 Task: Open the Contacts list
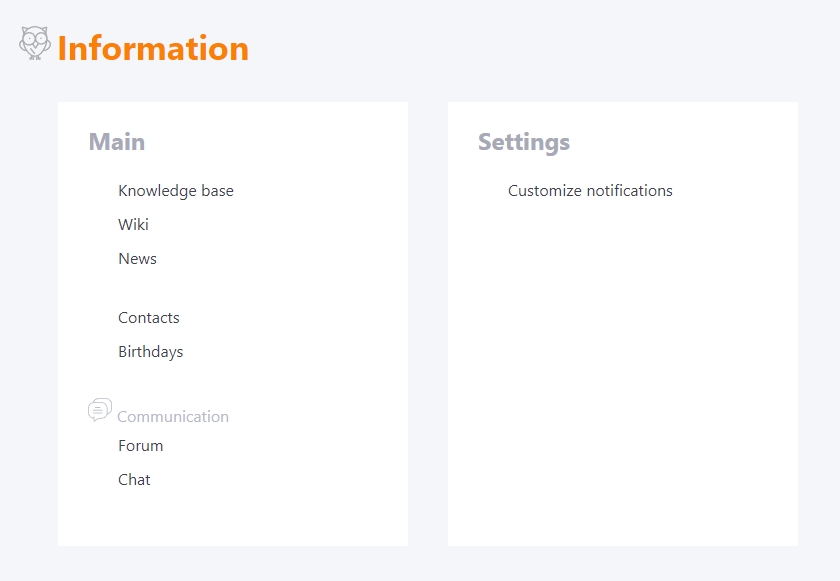(149, 318)
